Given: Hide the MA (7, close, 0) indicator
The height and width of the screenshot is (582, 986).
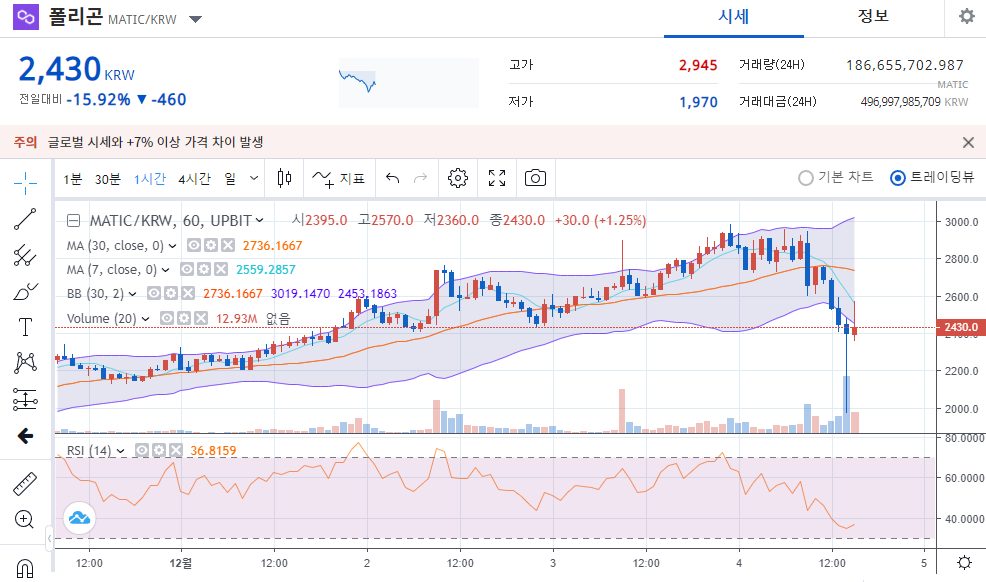Looking at the screenshot, I should pos(187,269).
